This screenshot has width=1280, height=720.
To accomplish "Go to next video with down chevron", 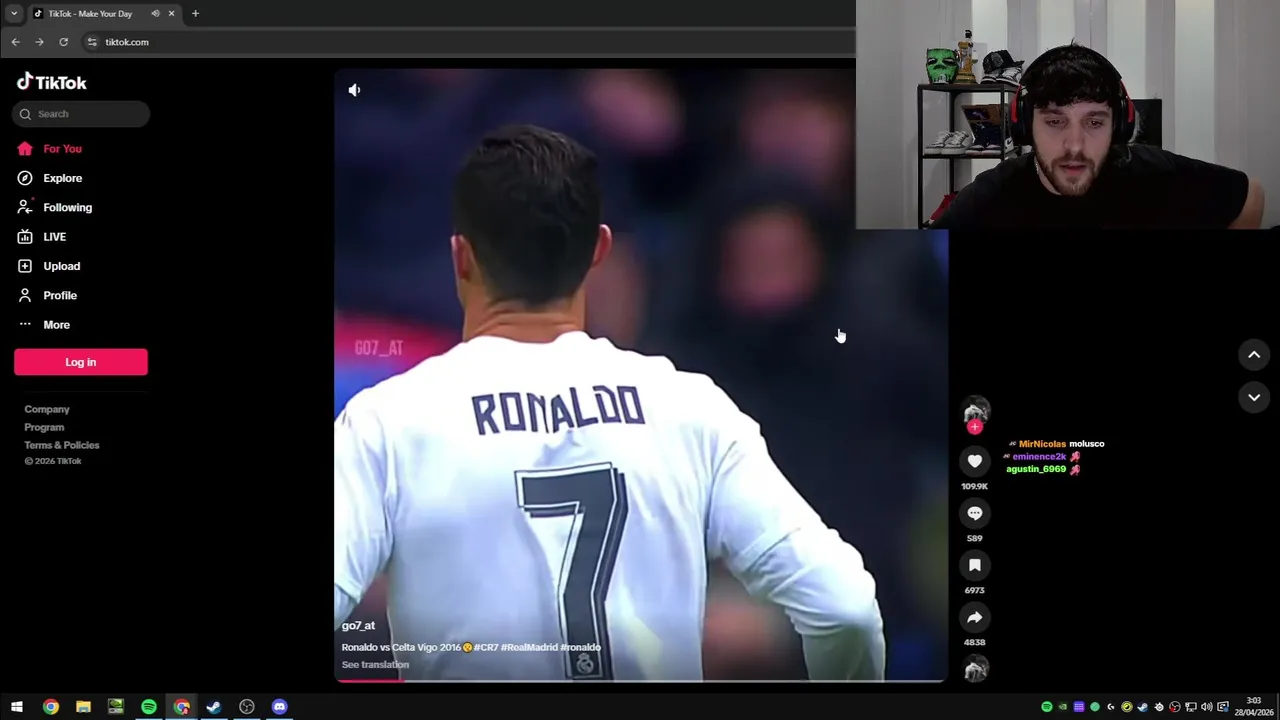I will click(x=1254, y=397).
